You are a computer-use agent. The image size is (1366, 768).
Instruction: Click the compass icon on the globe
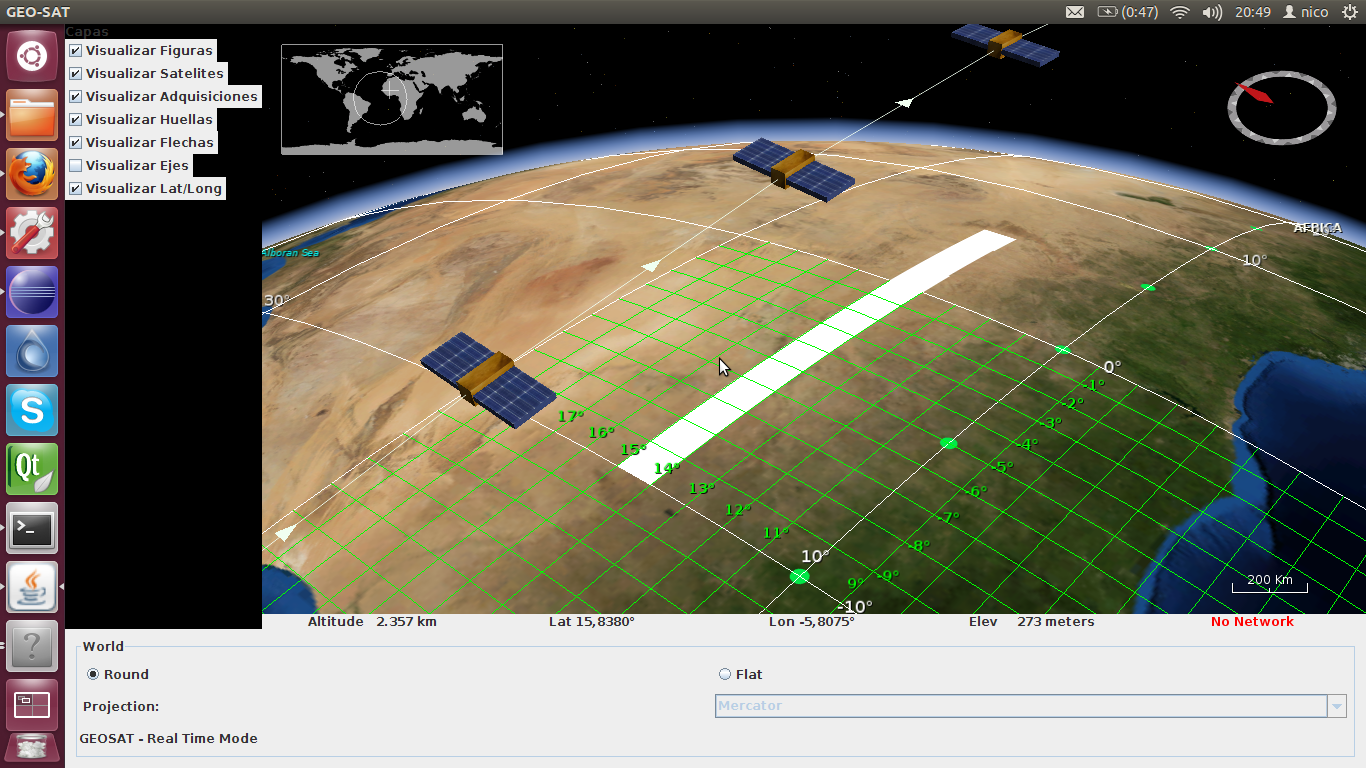click(1281, 106)
